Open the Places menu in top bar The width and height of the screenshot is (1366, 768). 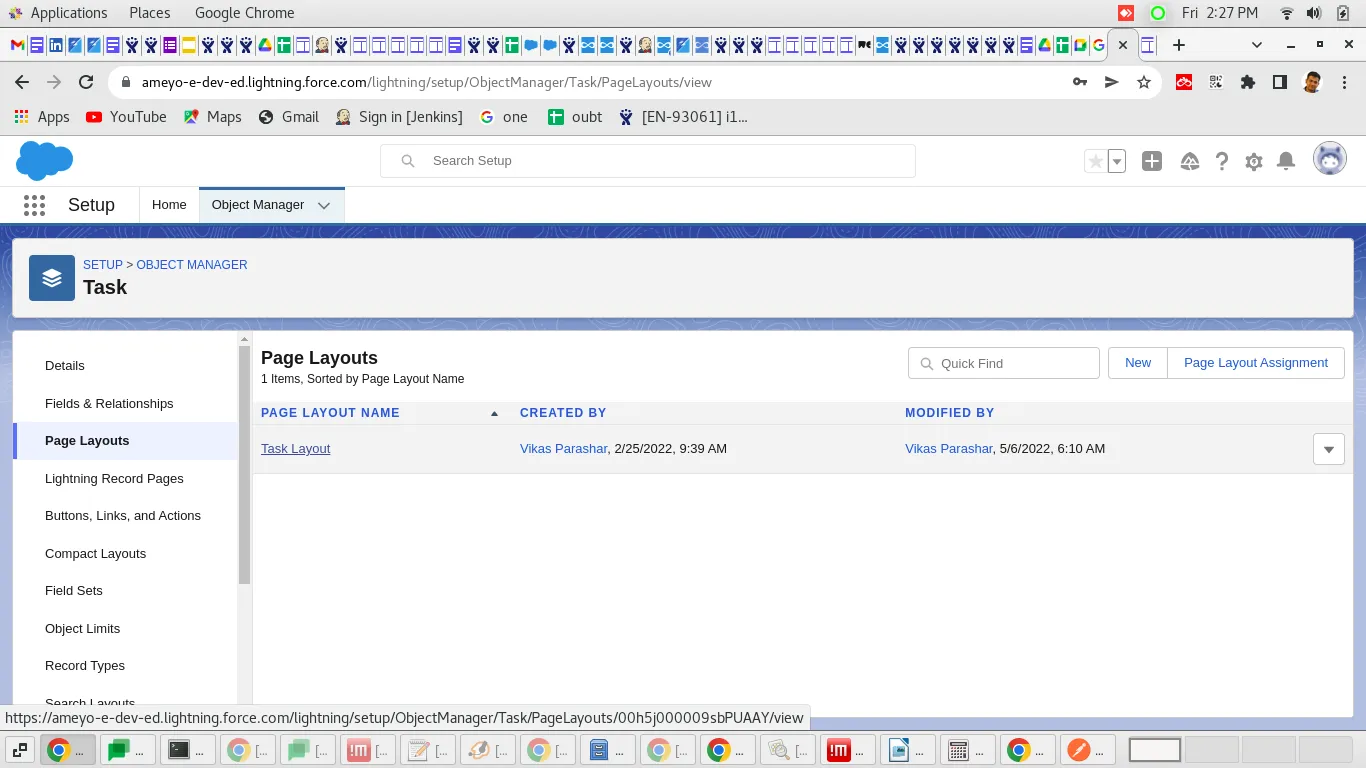pos(150,13)
